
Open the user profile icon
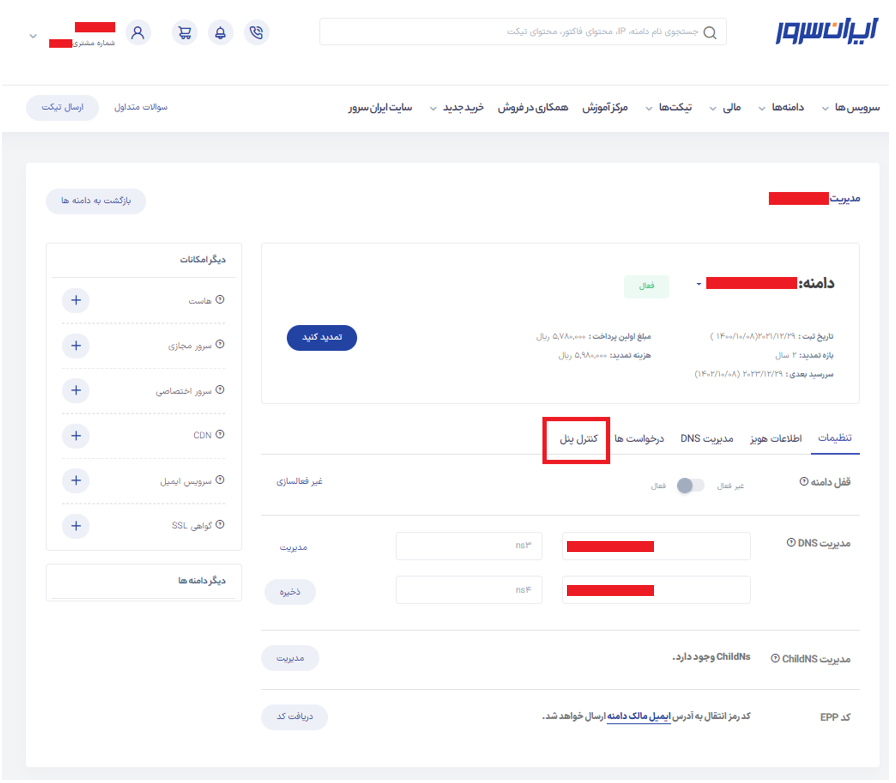pos(138,32)
